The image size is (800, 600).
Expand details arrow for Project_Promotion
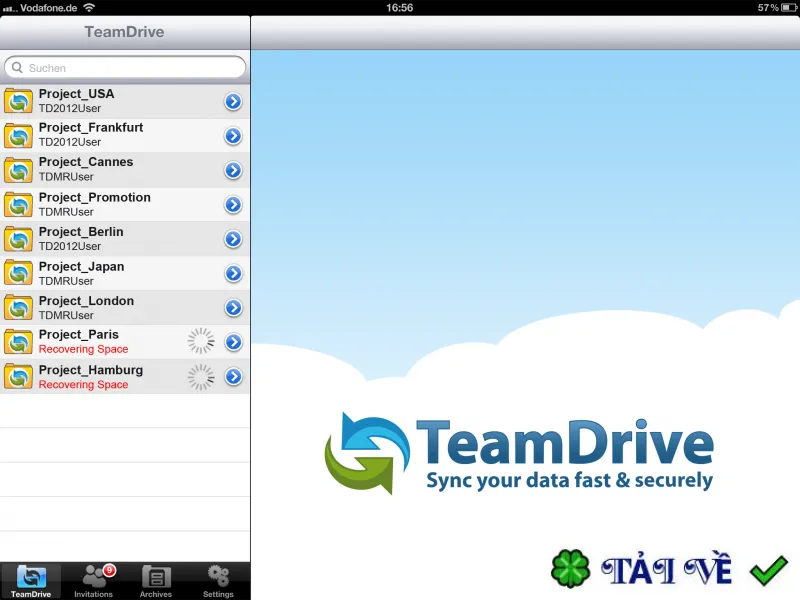[x=233, y=205]
